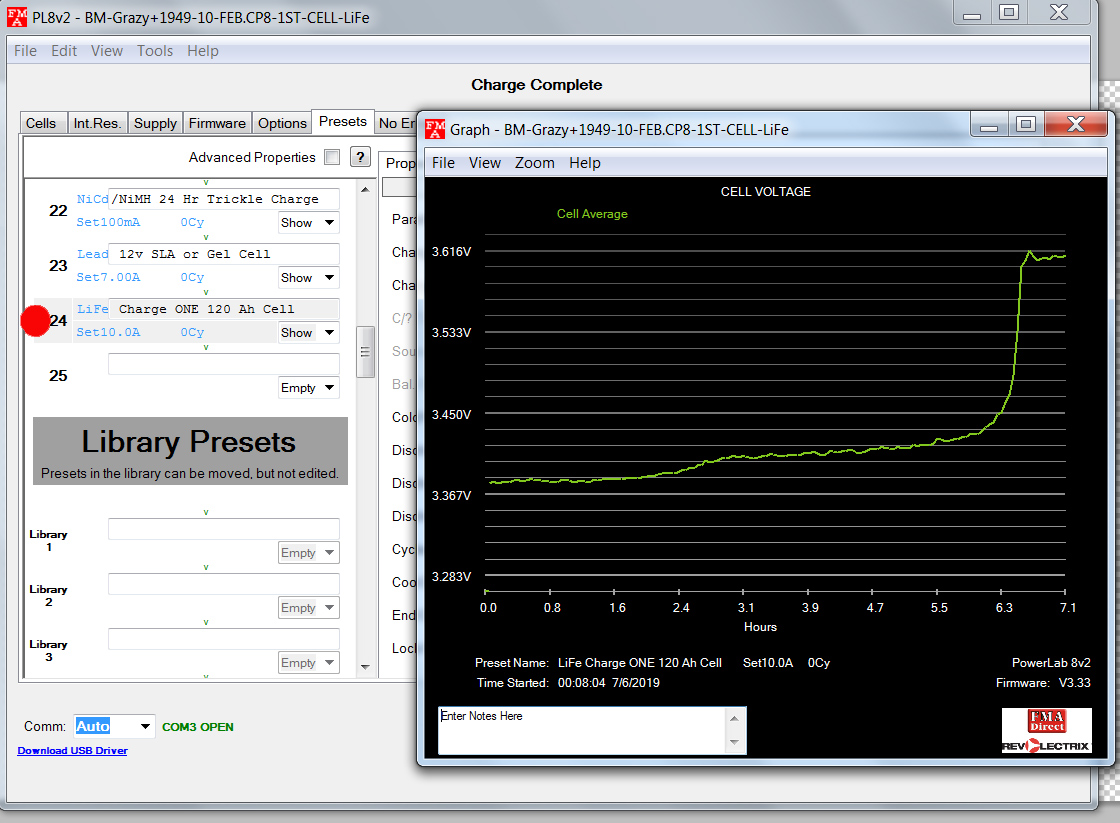Click the question mark help button
The image size is (1120, 823).
pyautogui.click(x=360, y=157)
